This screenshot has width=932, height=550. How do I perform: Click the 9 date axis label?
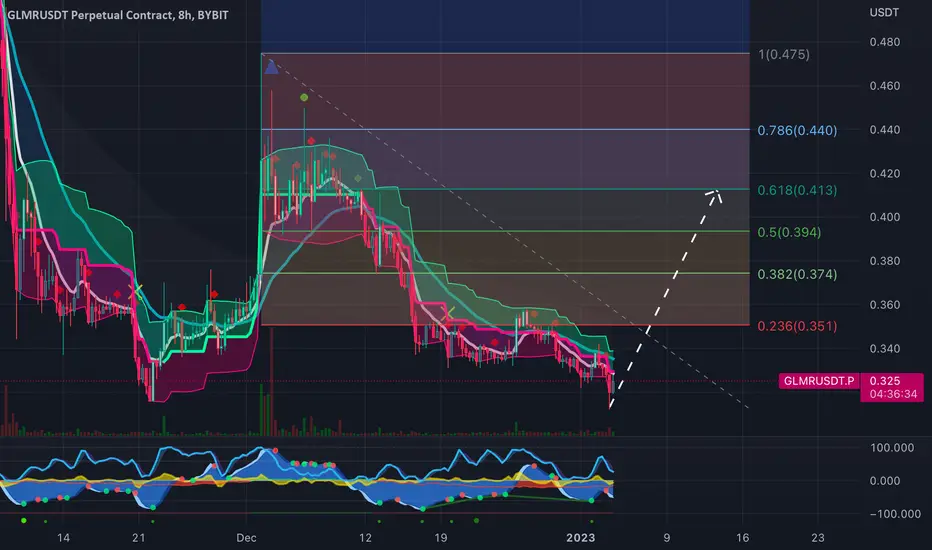click(x=667, y=538)
